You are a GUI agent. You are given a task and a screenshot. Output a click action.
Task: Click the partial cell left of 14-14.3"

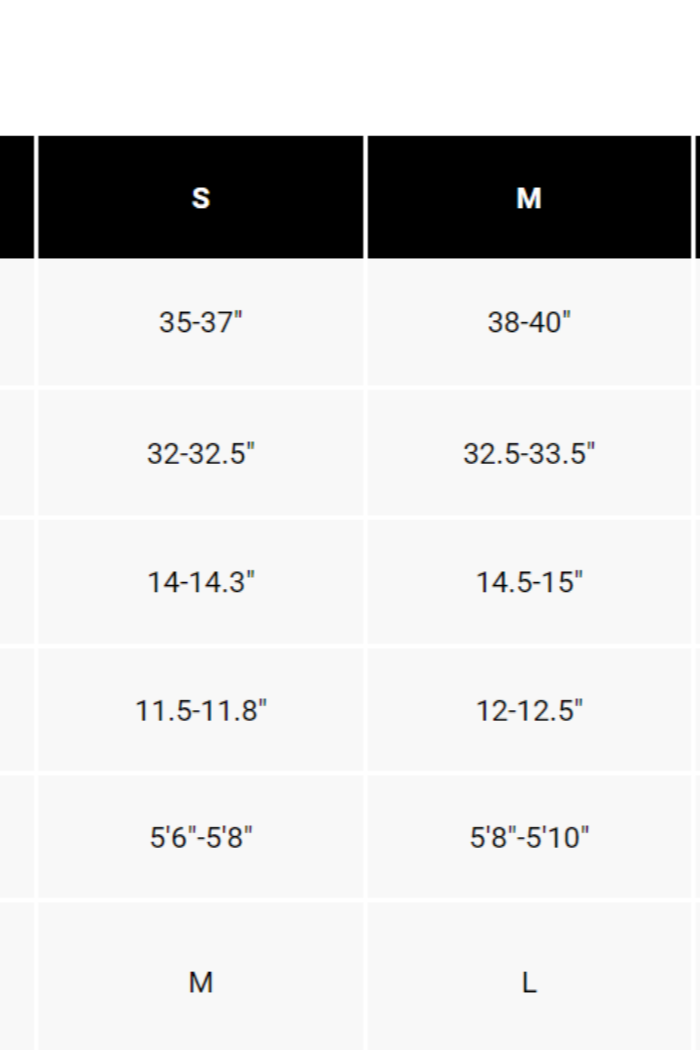(16, 582)
